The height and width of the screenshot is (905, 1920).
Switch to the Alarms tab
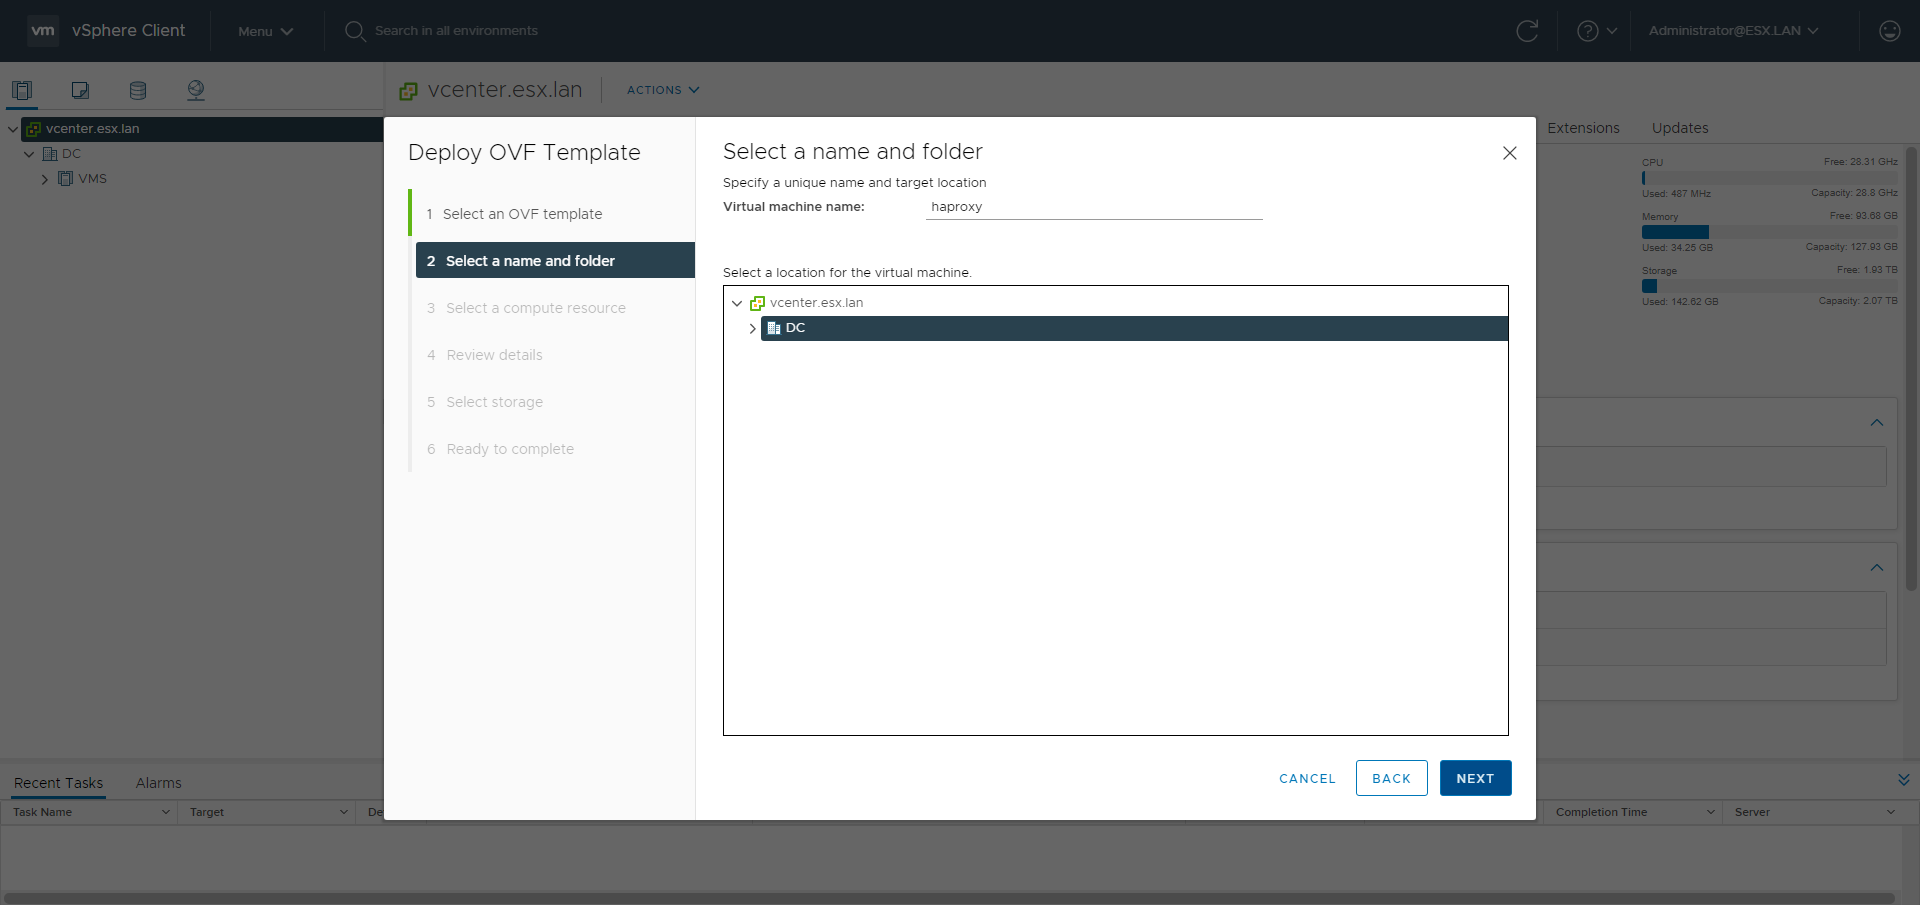coord(158,783)
